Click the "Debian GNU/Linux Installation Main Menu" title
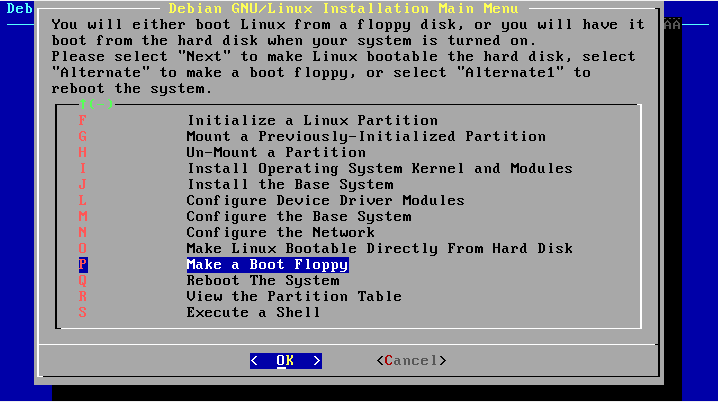 [343, 9]
